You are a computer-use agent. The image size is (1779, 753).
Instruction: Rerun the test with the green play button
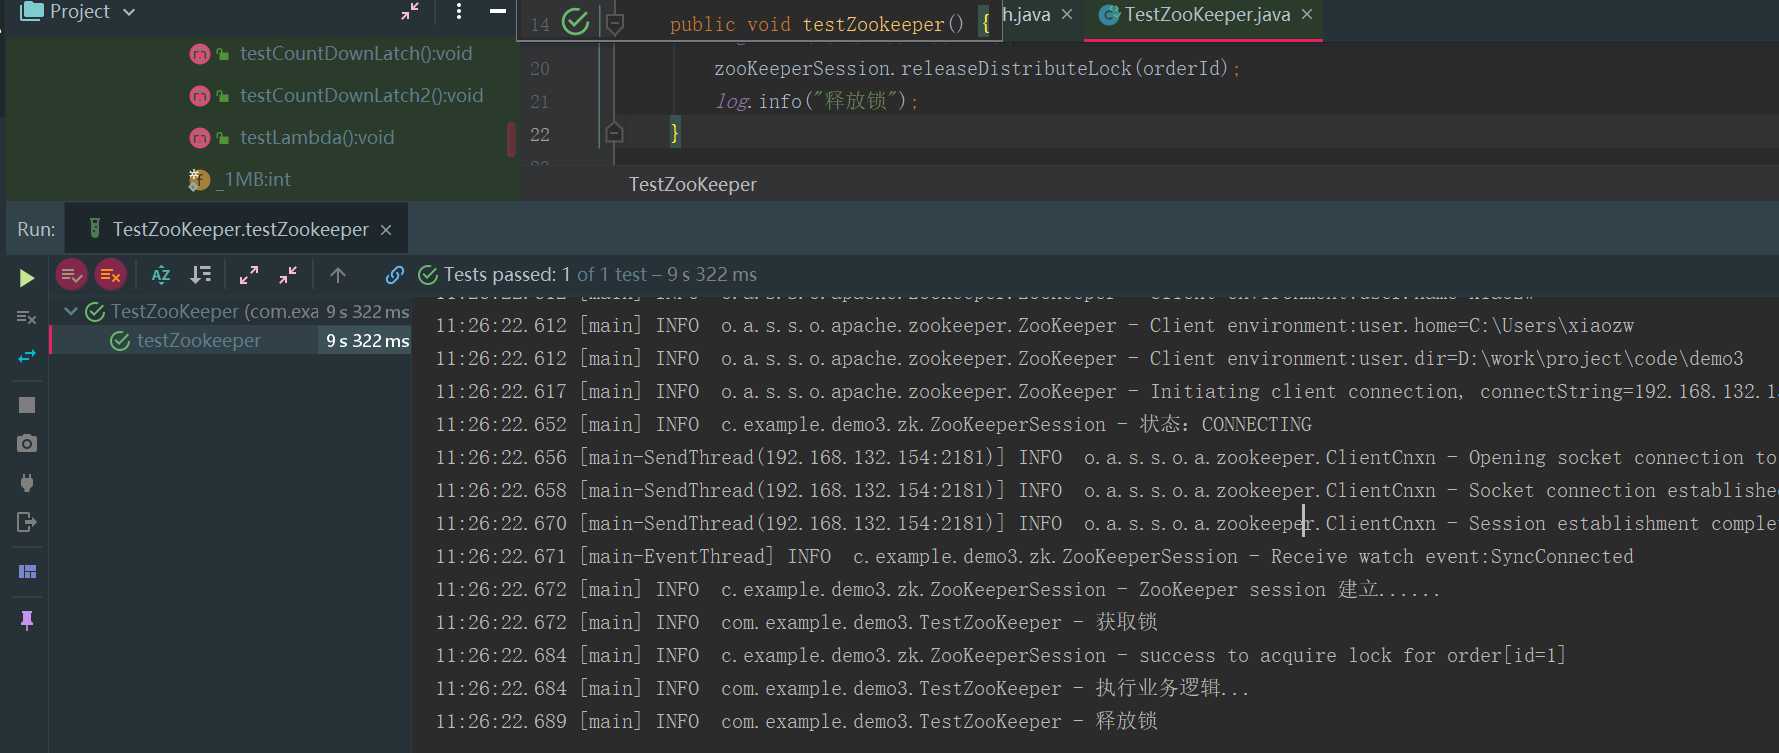point(27,278)
